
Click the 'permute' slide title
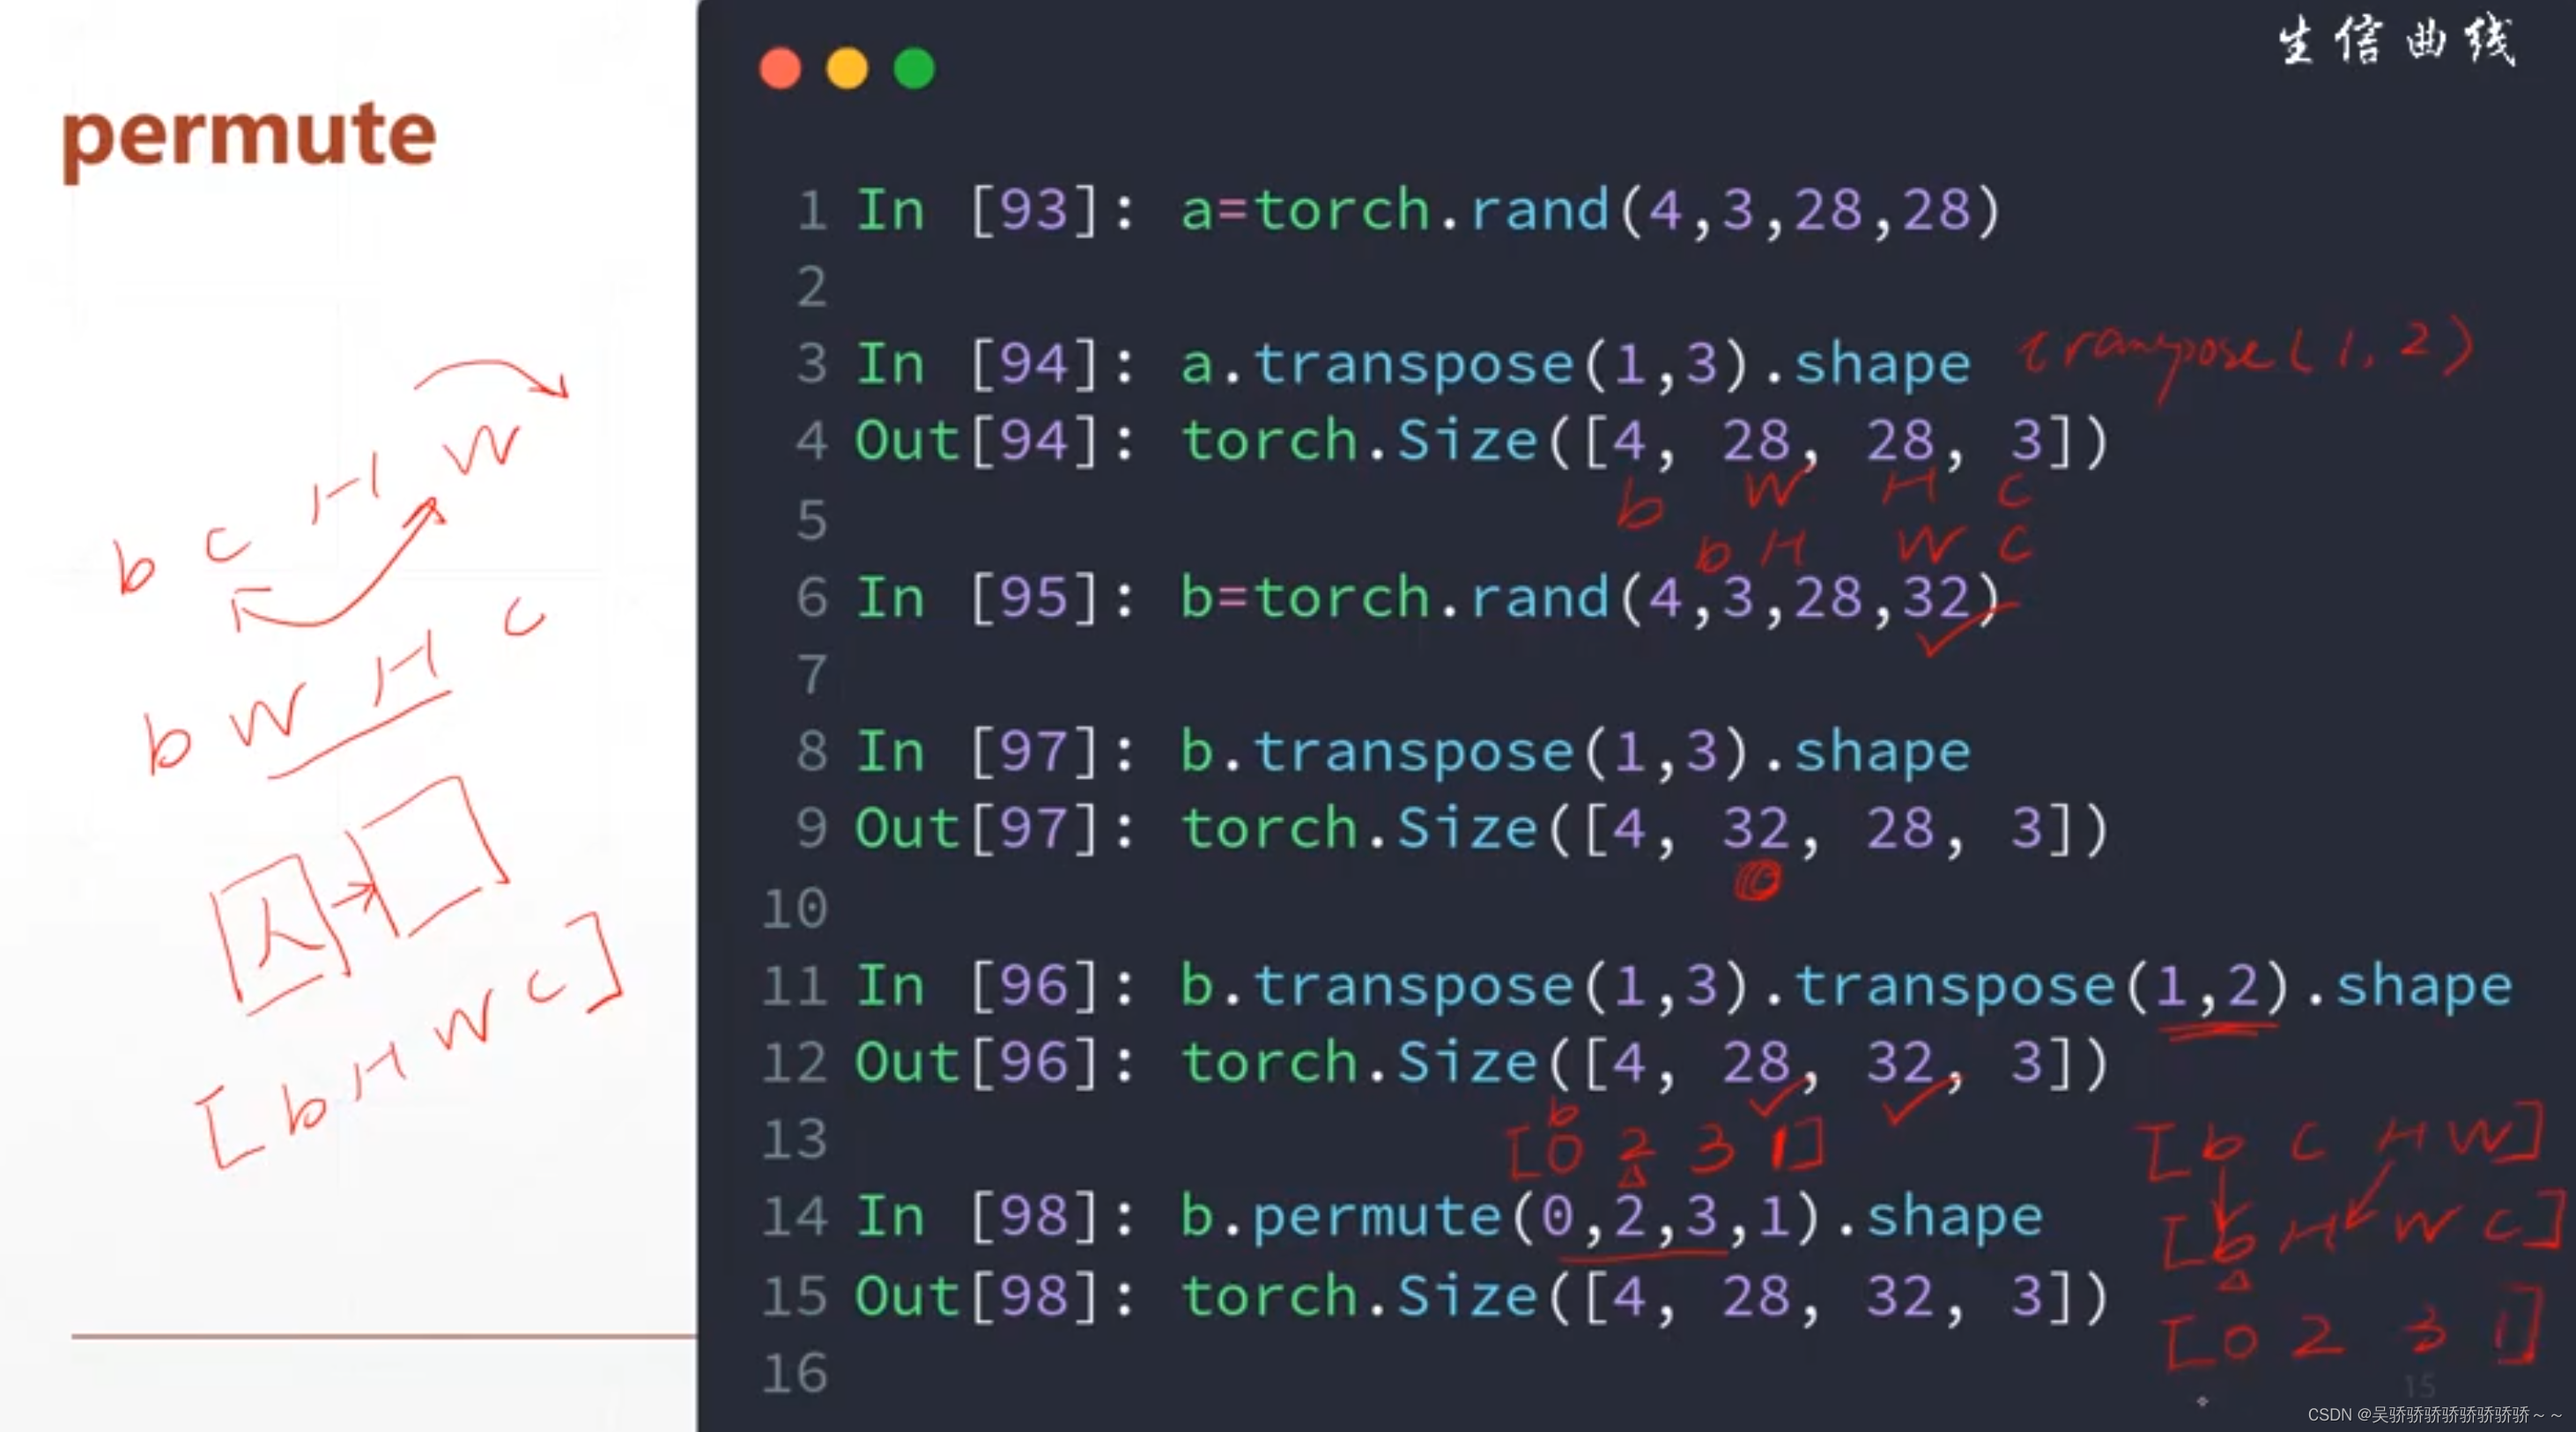click(x=249, y=139)
